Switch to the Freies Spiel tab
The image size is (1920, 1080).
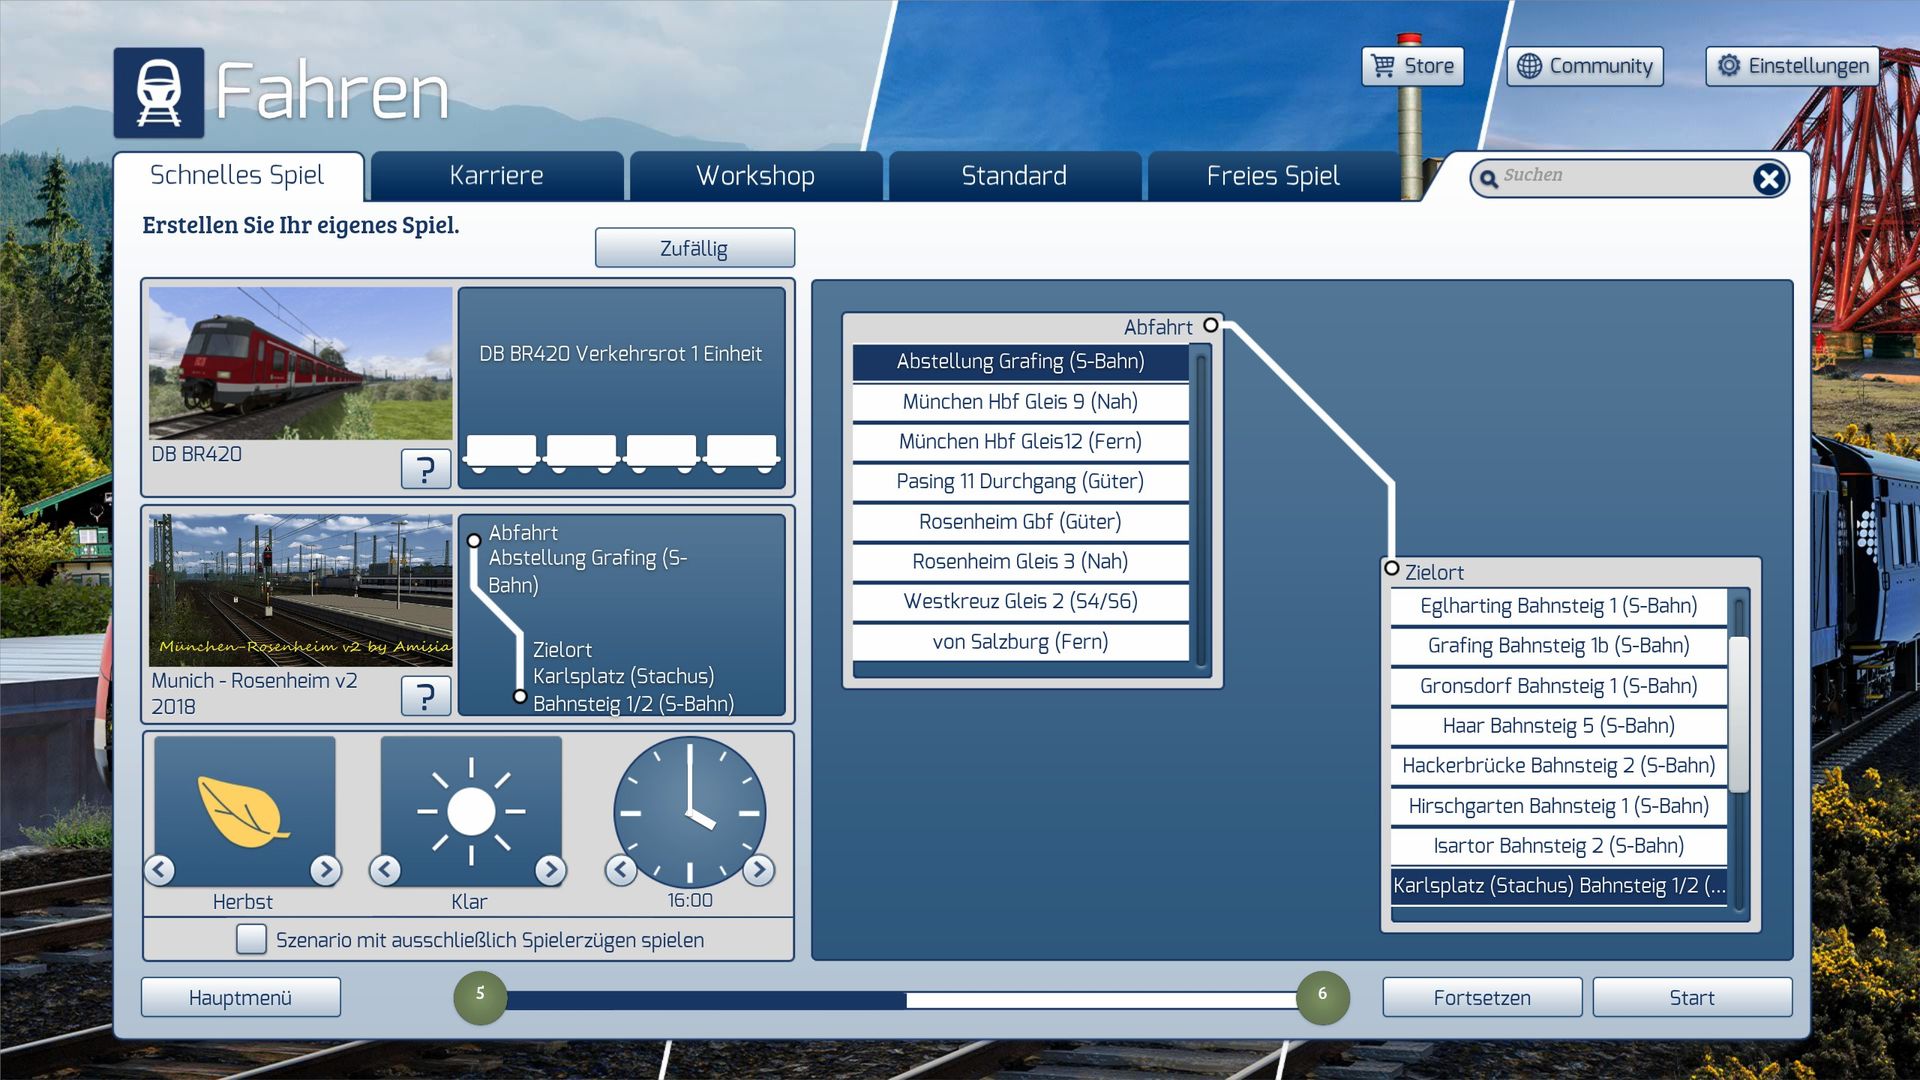[x=1272, y=176]
